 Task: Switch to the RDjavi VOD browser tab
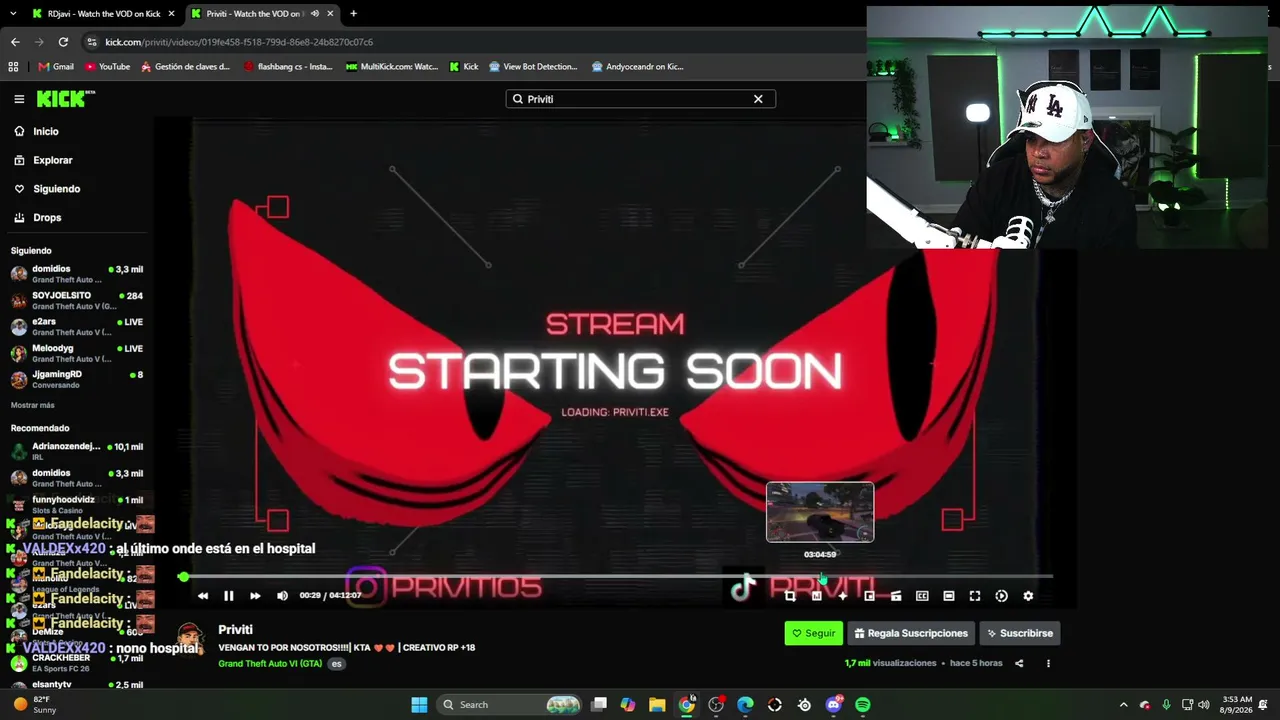(x=103, y=14)
